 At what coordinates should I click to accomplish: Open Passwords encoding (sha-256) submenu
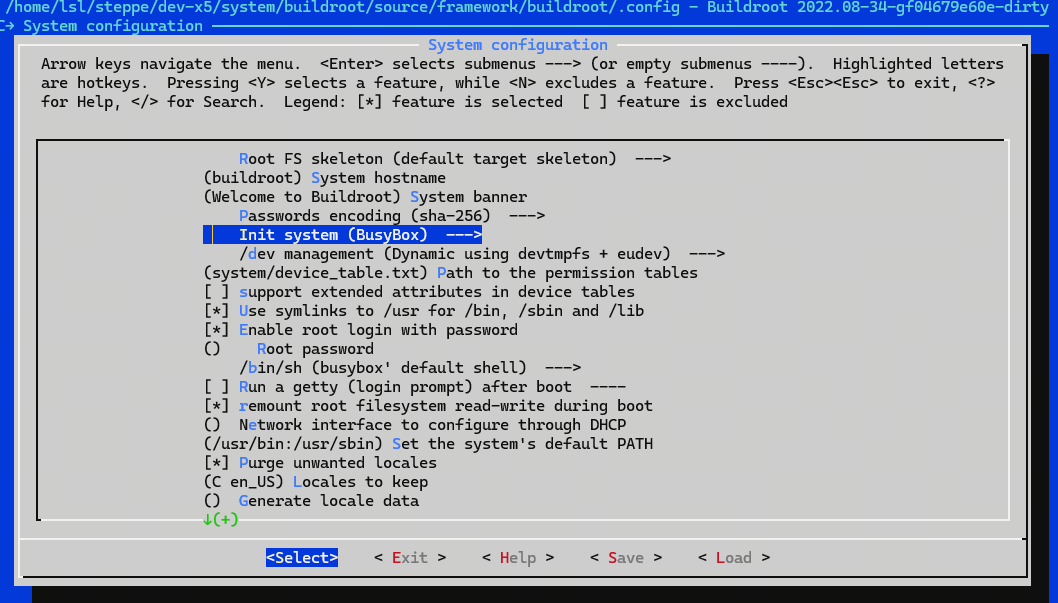(x=391, y=216)
